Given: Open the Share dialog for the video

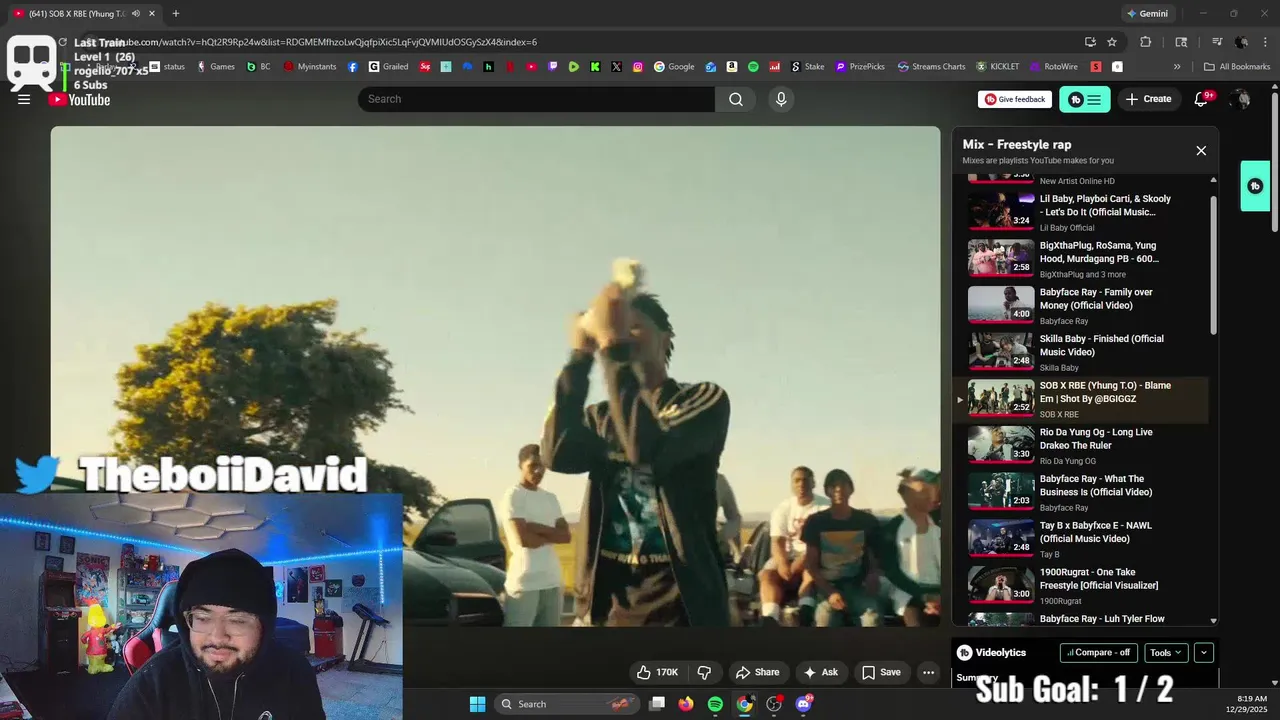Looking at the screenshot, I should pos(757,672).
